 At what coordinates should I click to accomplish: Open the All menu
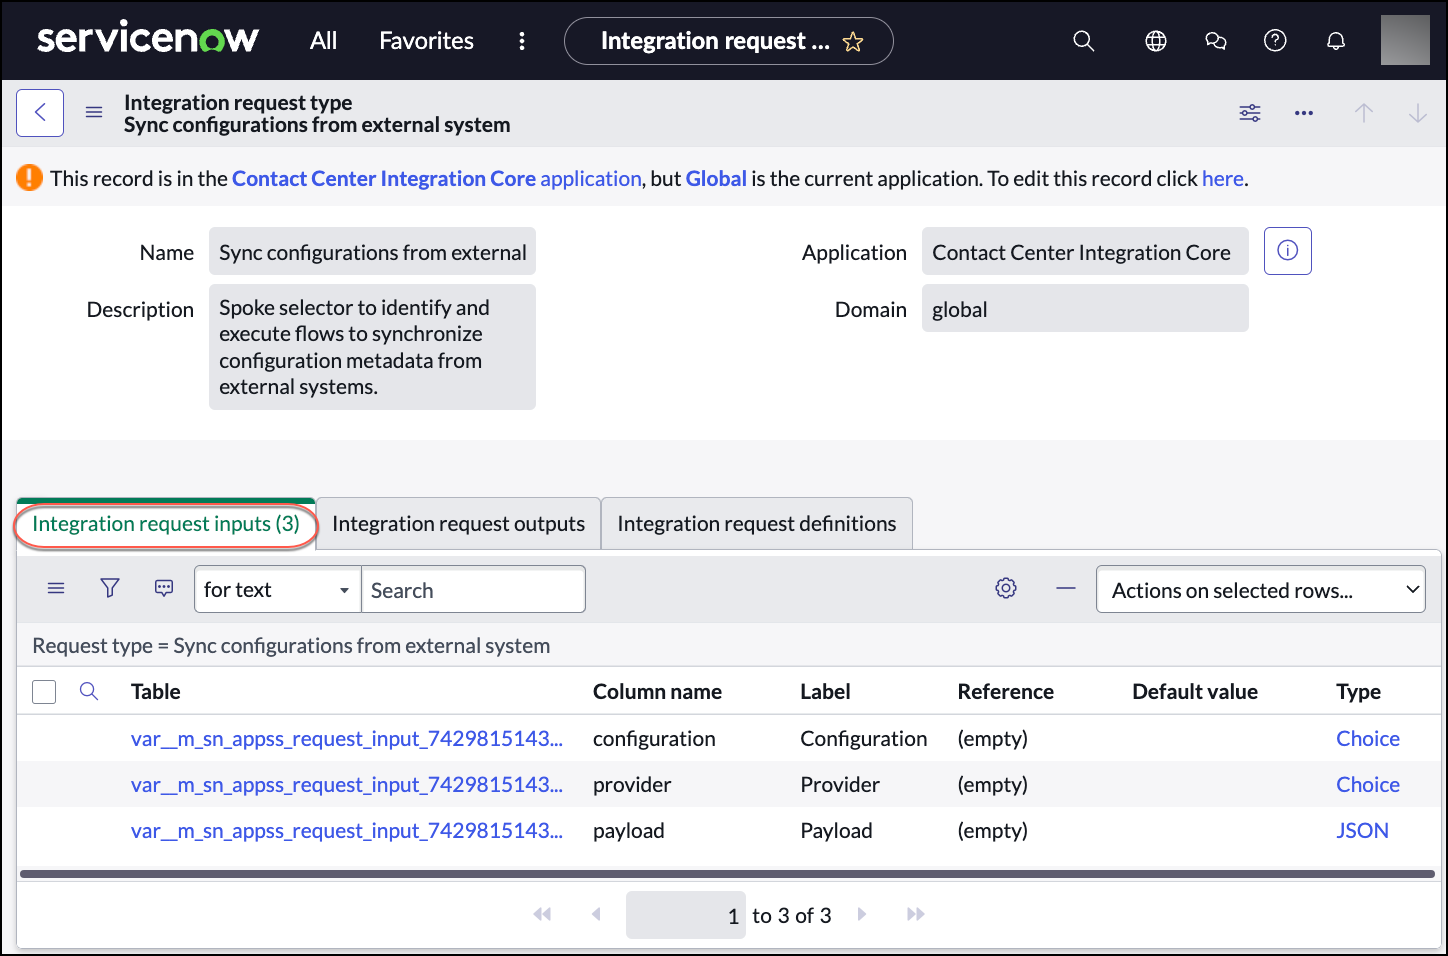point(323,41)
